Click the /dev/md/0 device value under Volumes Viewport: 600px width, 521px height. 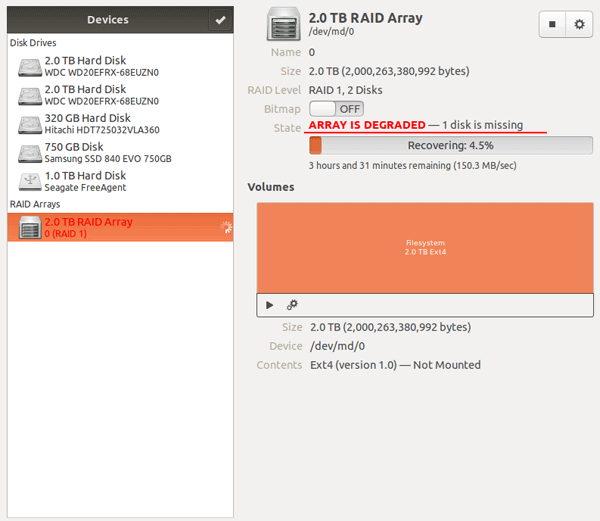point(337,346)
